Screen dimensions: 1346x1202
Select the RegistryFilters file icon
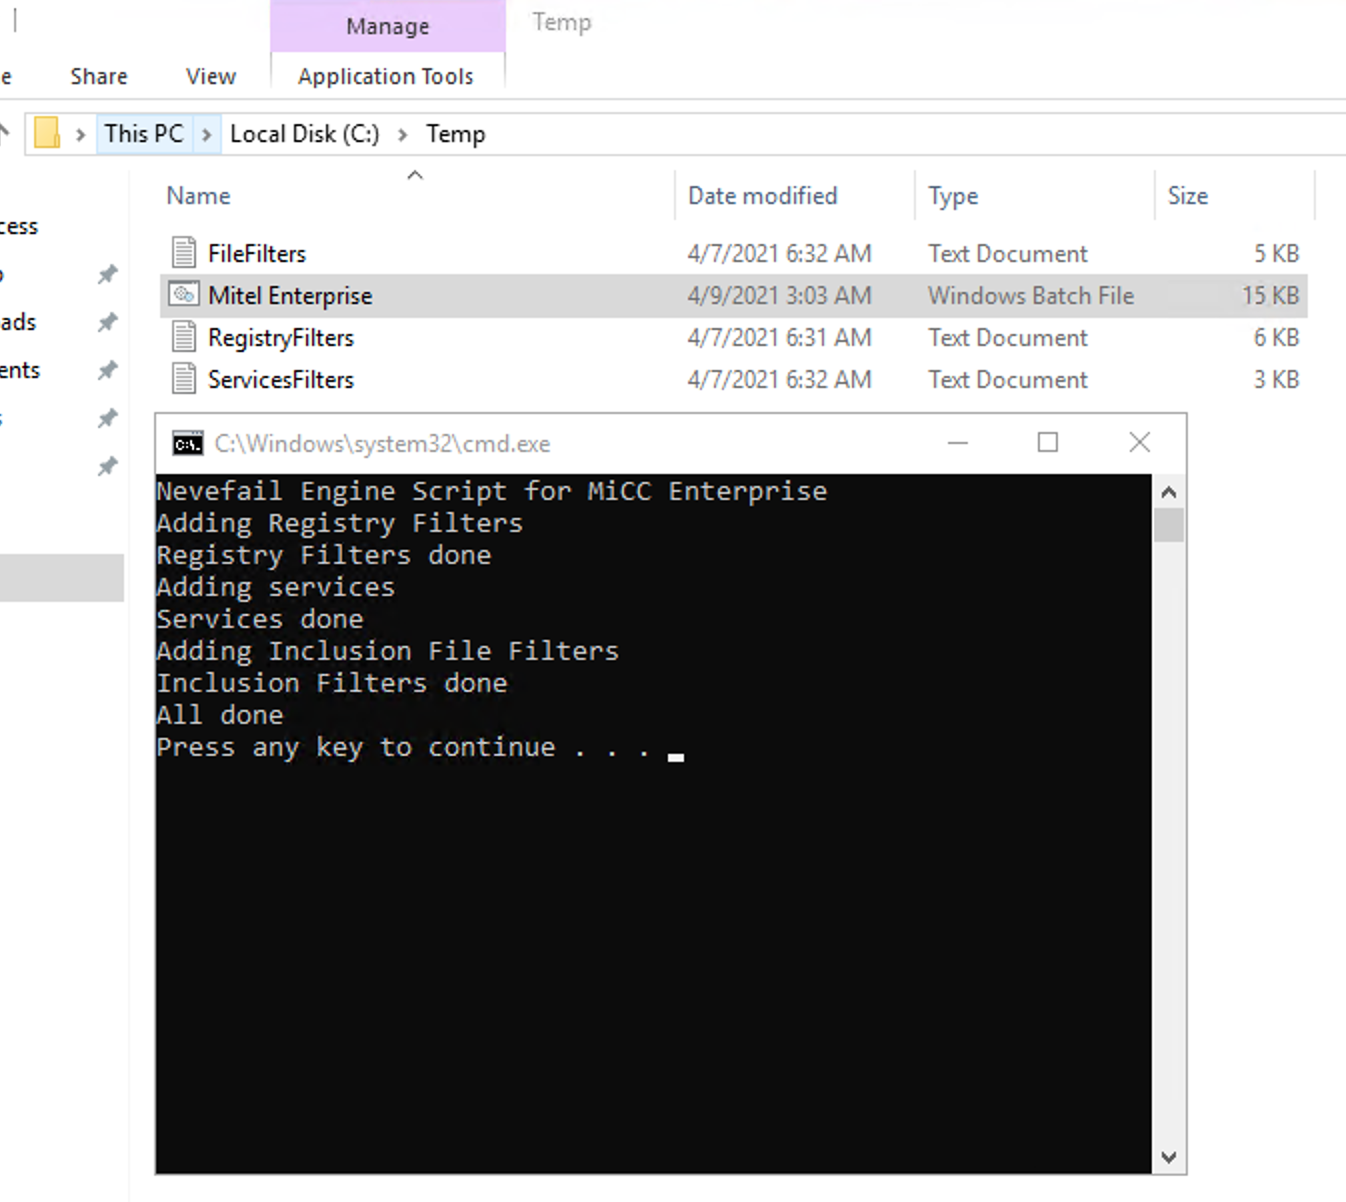click(183, 336)
